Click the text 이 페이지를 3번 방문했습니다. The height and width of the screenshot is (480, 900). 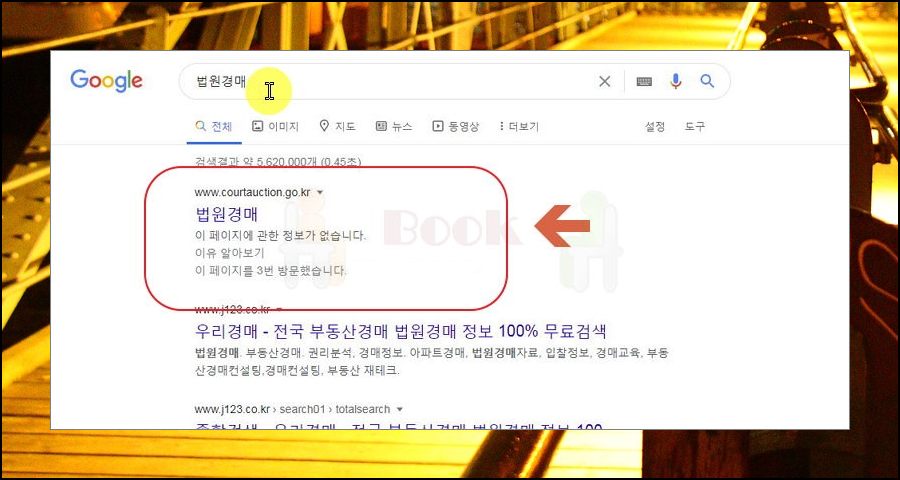(271, 269)
